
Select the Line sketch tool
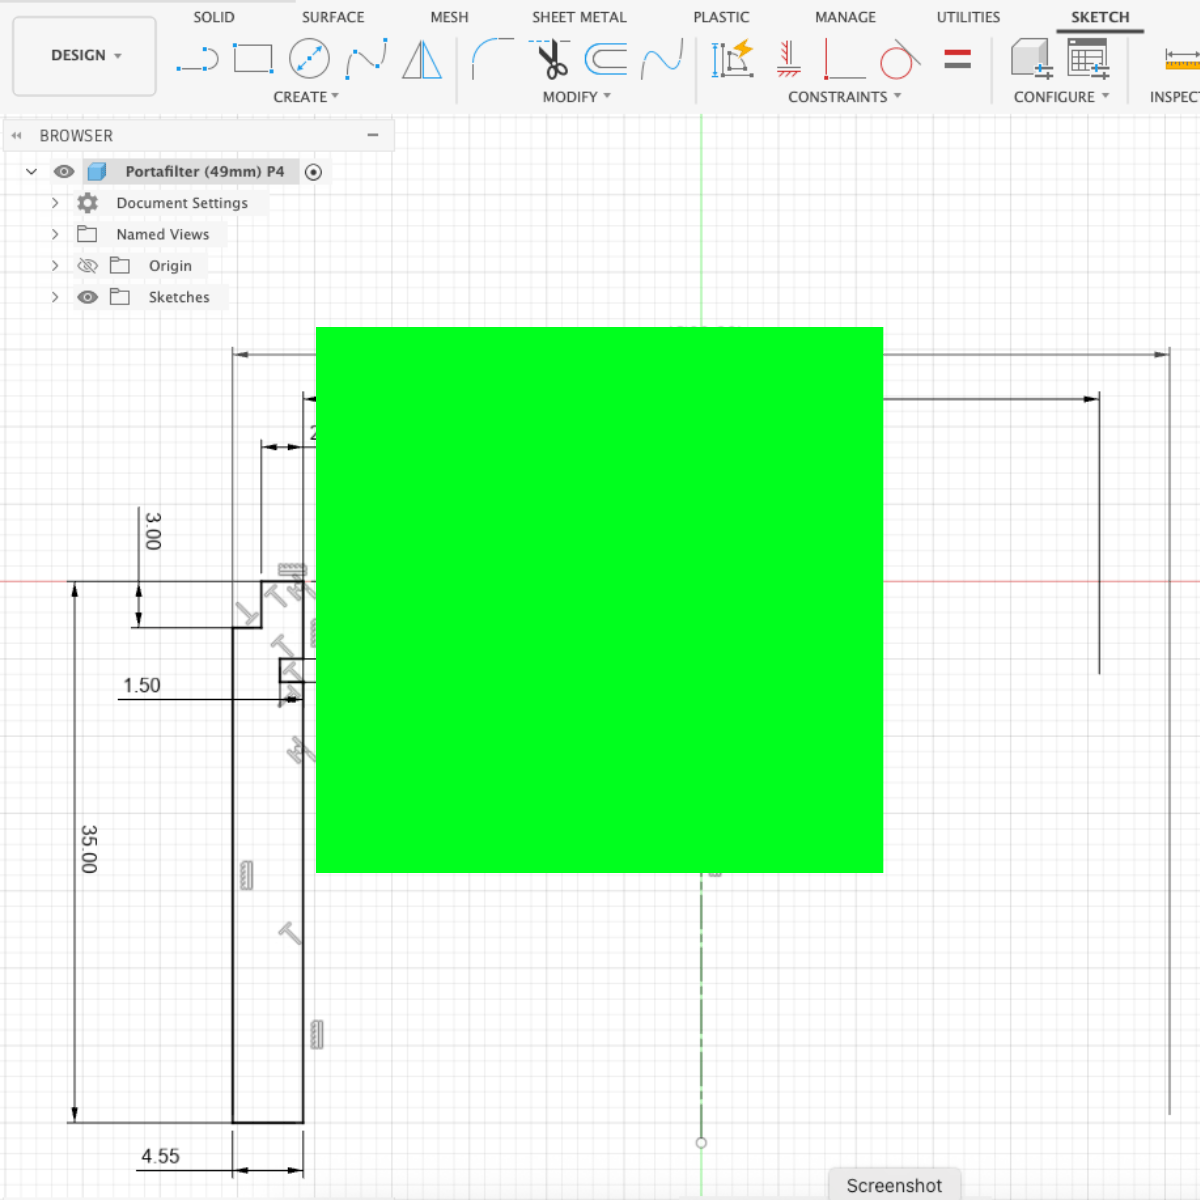197,60
